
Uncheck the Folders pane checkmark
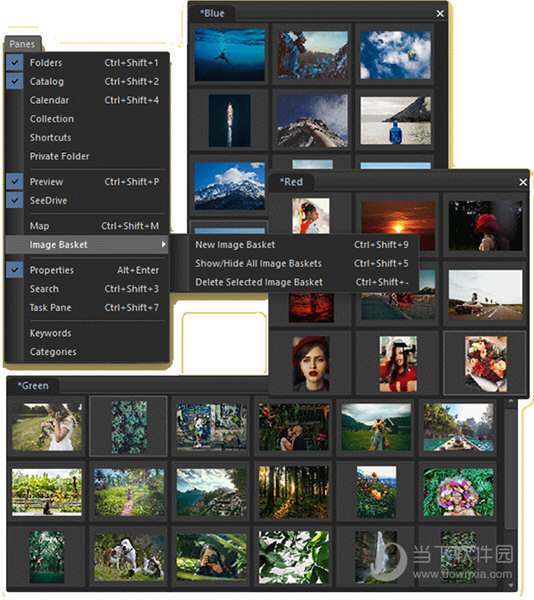click(x=15, y=62)
